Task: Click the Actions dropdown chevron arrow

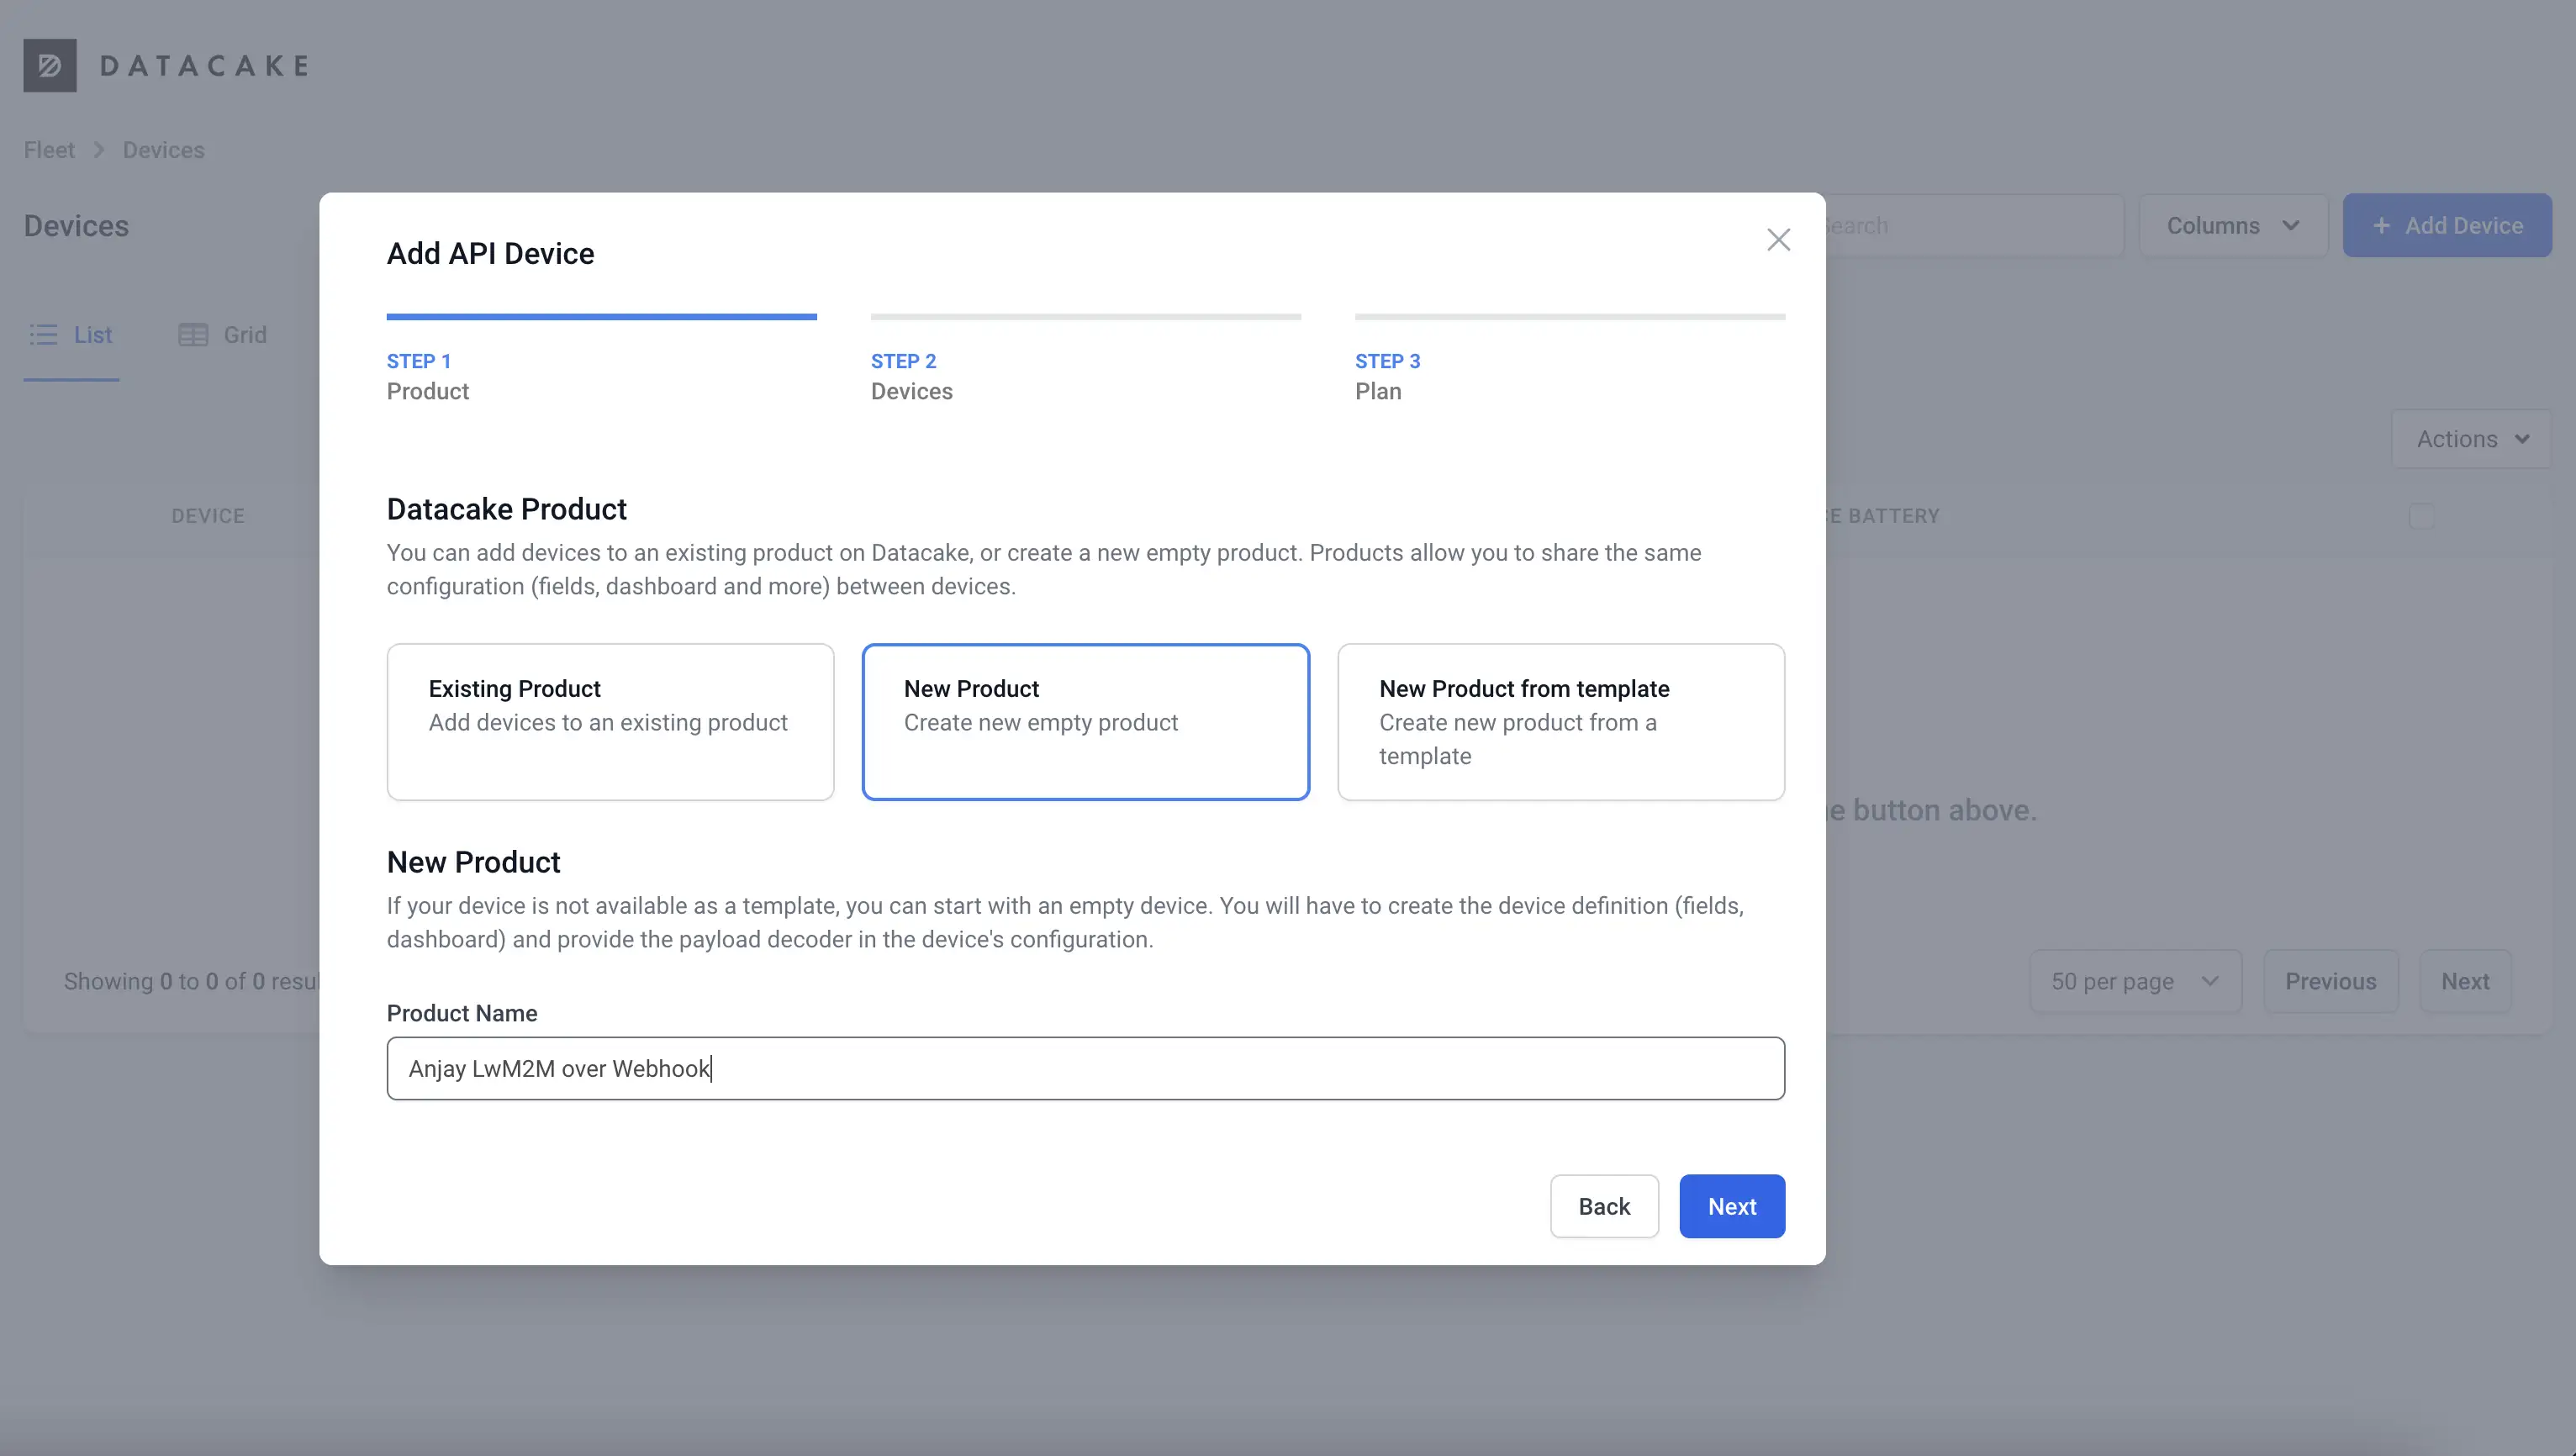Action: point(2522,439)
